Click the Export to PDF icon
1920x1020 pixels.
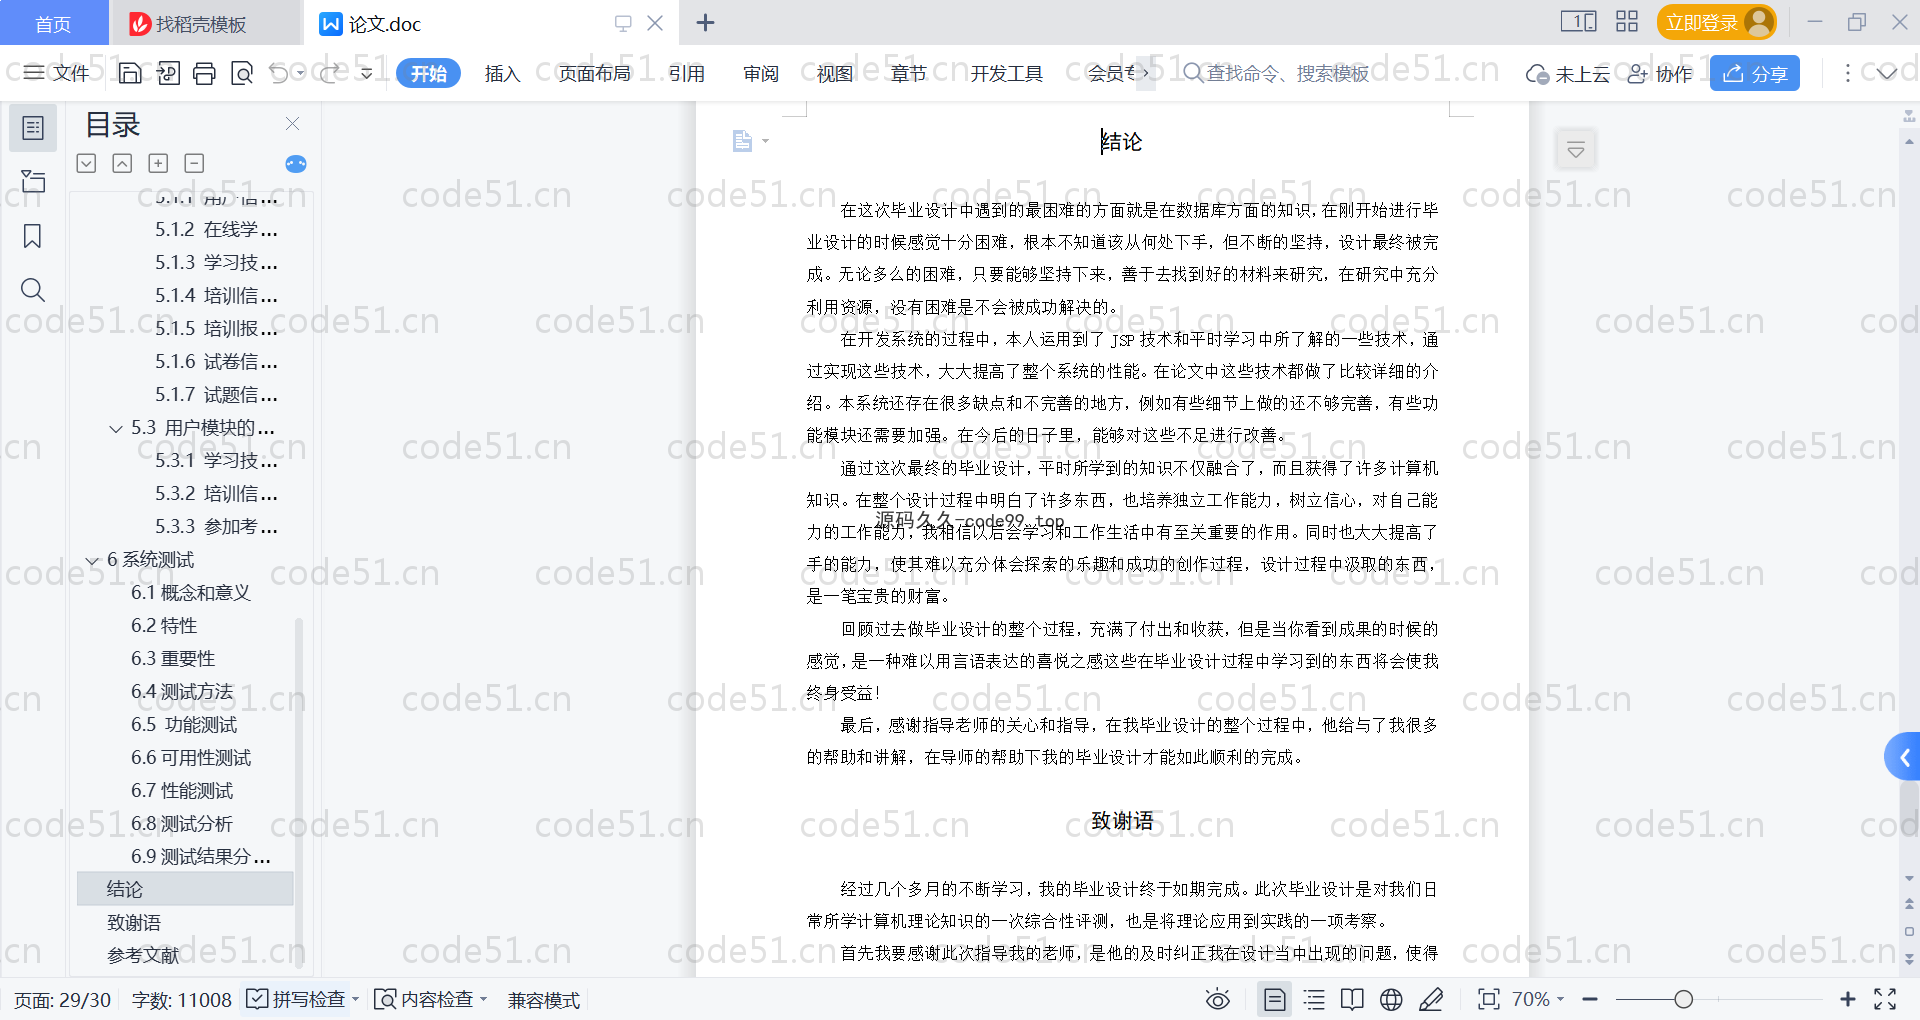168,73
